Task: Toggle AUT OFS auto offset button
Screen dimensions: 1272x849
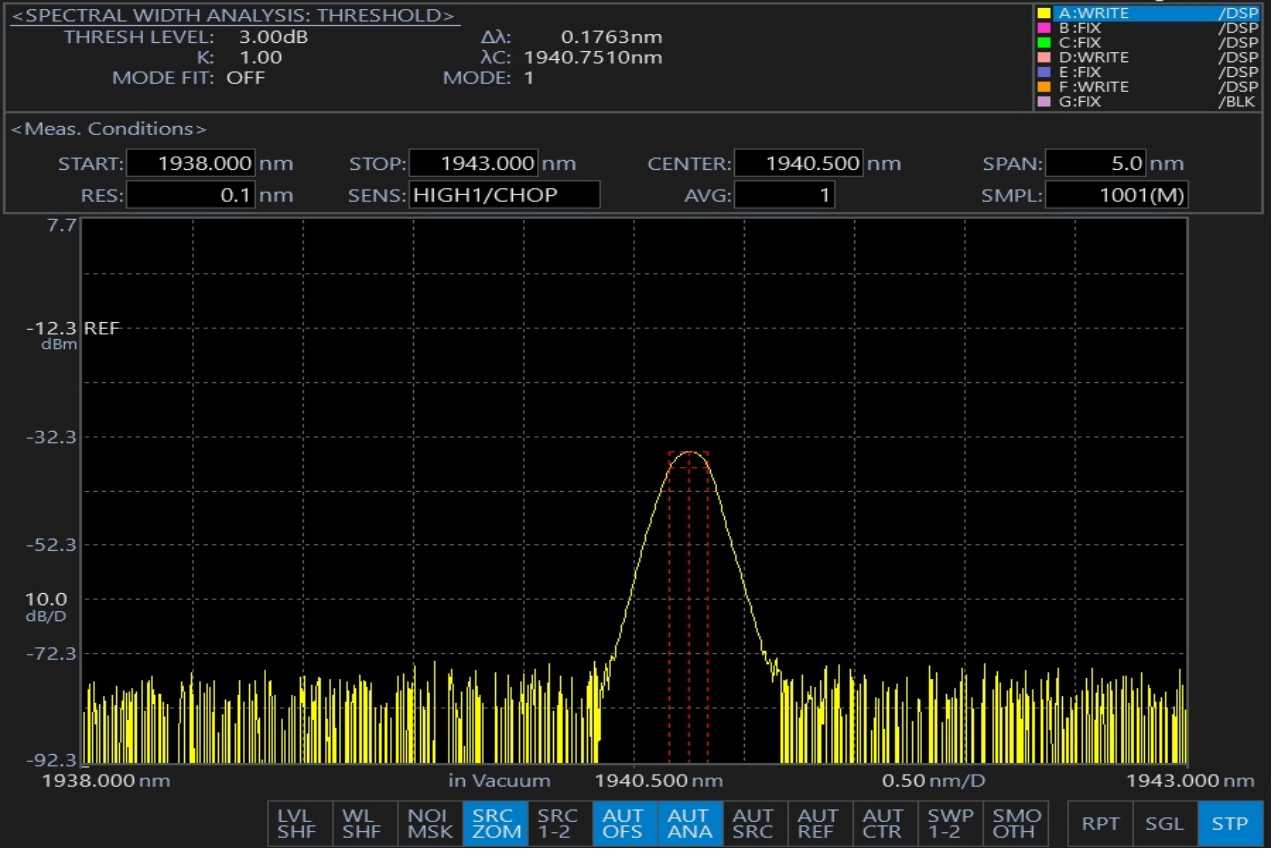Action: (624, 824)
